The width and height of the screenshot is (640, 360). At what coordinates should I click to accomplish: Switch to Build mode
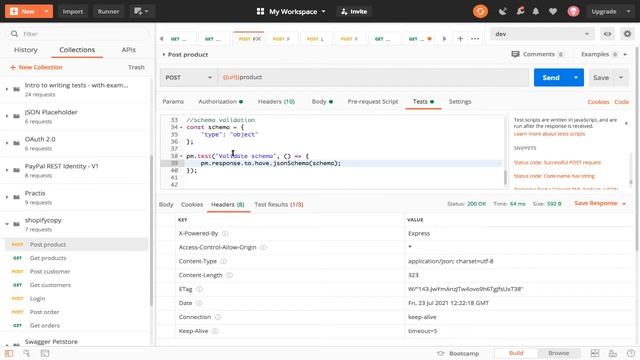tap(516, 353)
